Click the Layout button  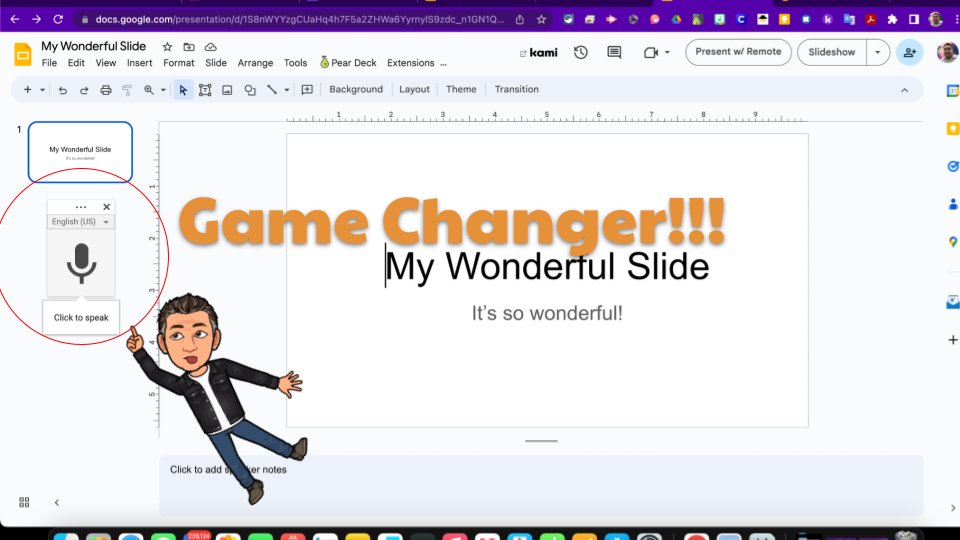pyautogui.click(x=414, y=89)
